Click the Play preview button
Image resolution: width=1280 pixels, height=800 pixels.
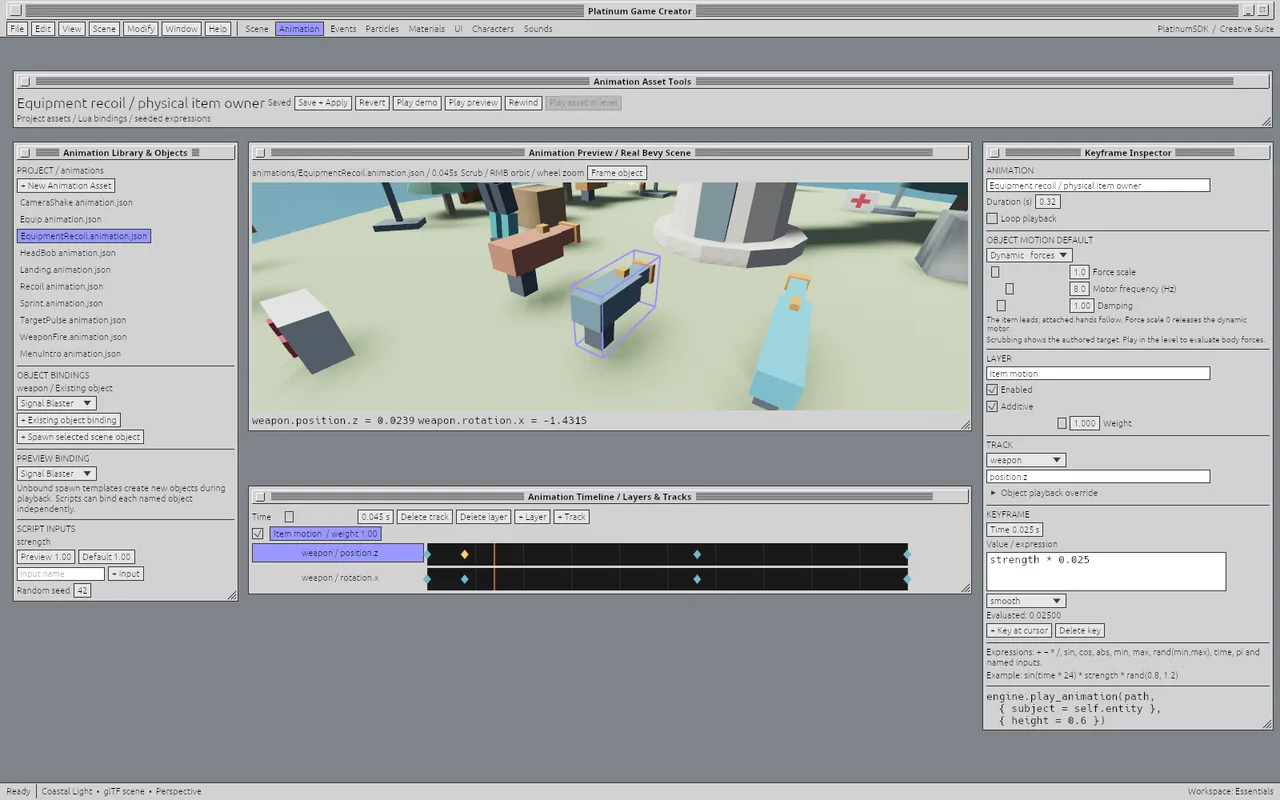[473, 103]
